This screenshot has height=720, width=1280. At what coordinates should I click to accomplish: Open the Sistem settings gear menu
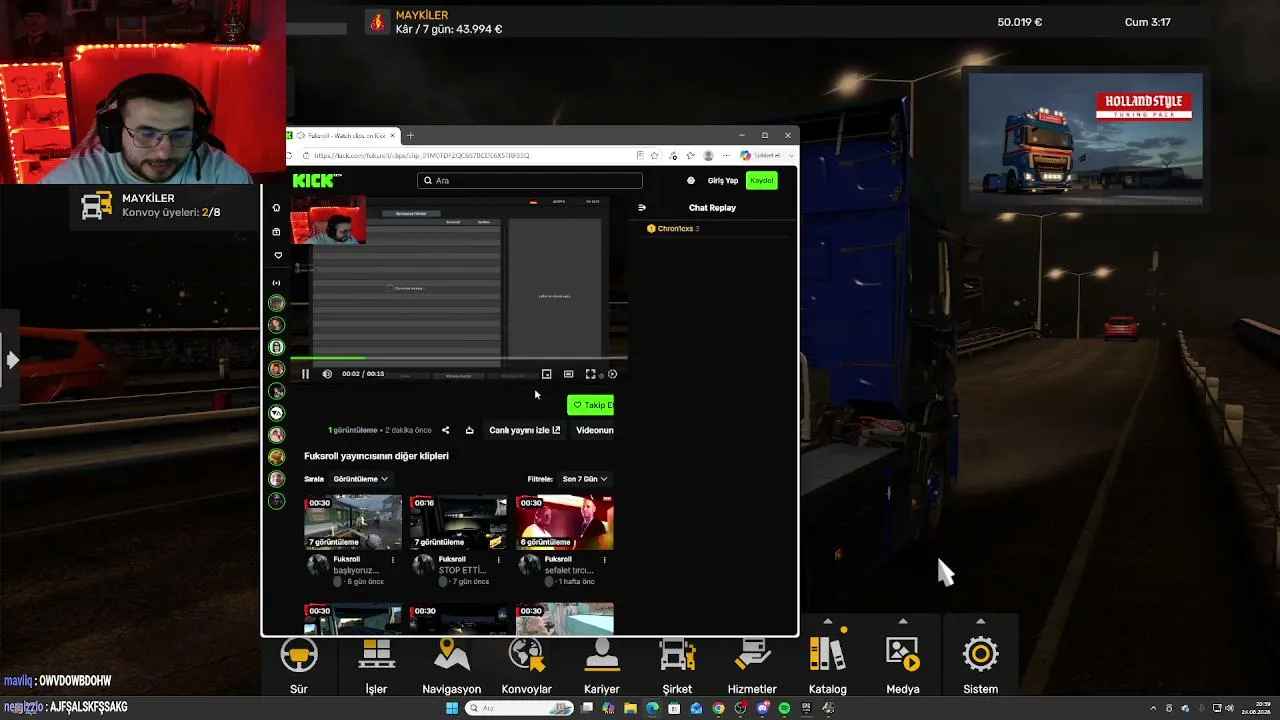pos(980,666)
